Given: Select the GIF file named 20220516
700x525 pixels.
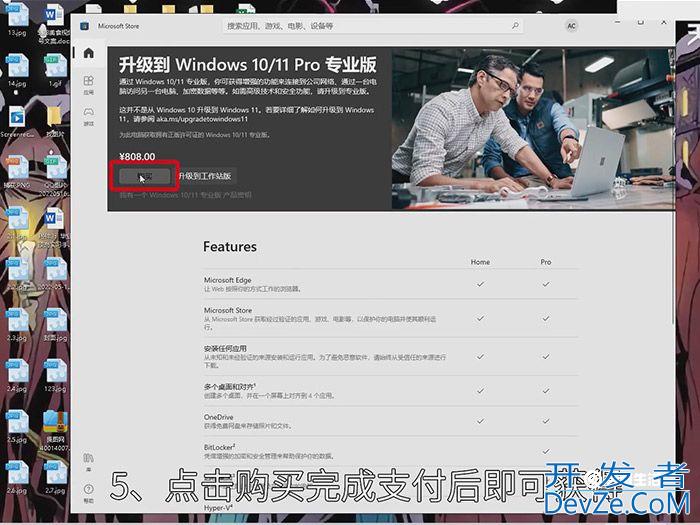Looking at the screenshot, I should click(56, 175).
